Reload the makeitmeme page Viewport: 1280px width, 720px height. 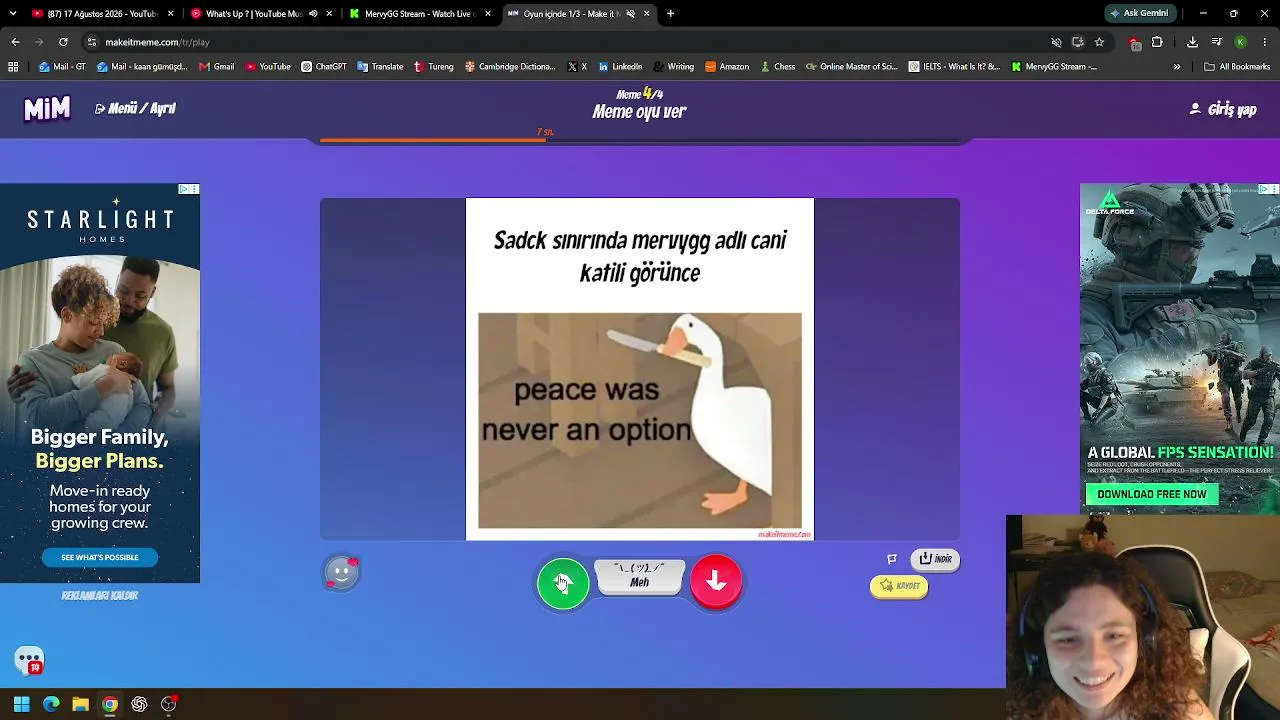coord(63,42)
